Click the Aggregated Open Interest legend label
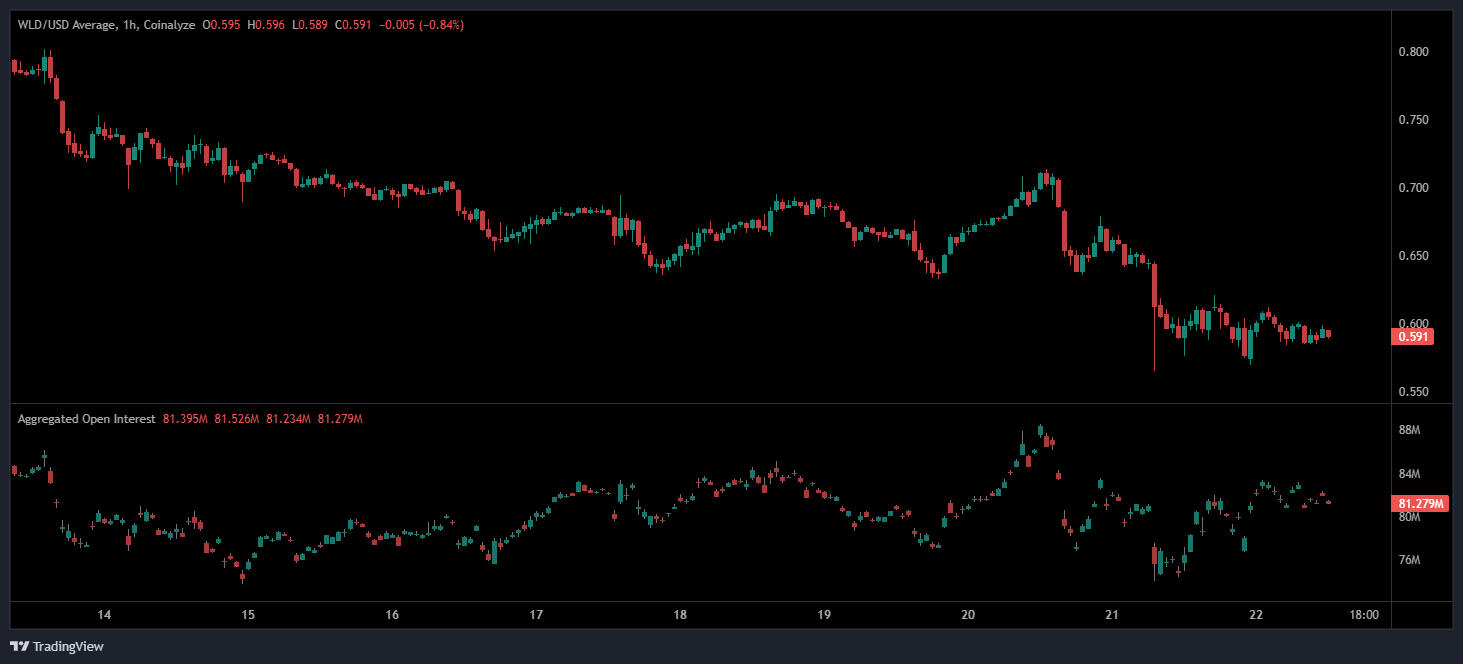The image size is (1463, 664). click(x=86, y=419)
